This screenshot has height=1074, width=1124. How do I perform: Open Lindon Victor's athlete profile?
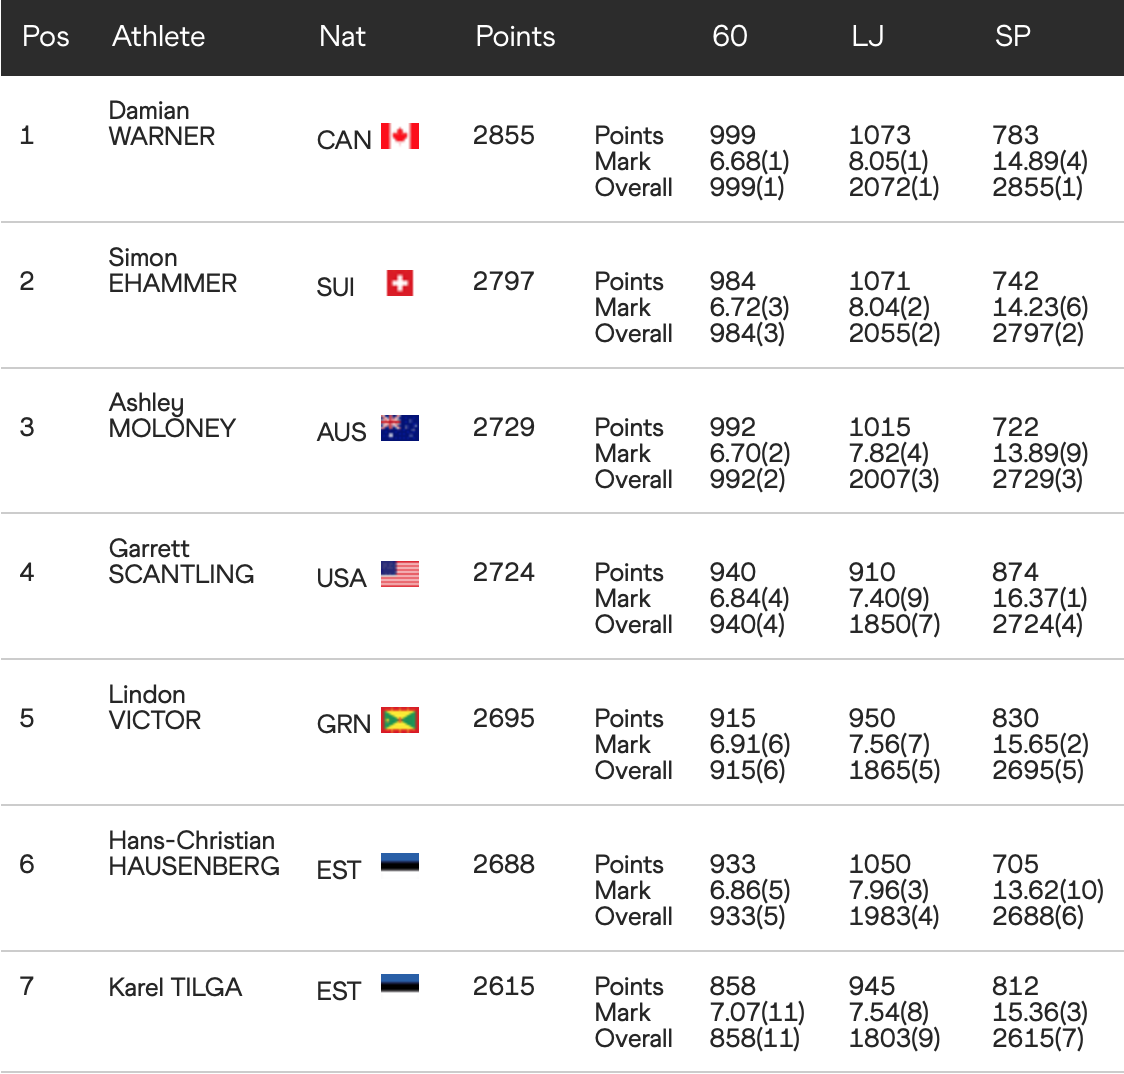tap(155, 708)
